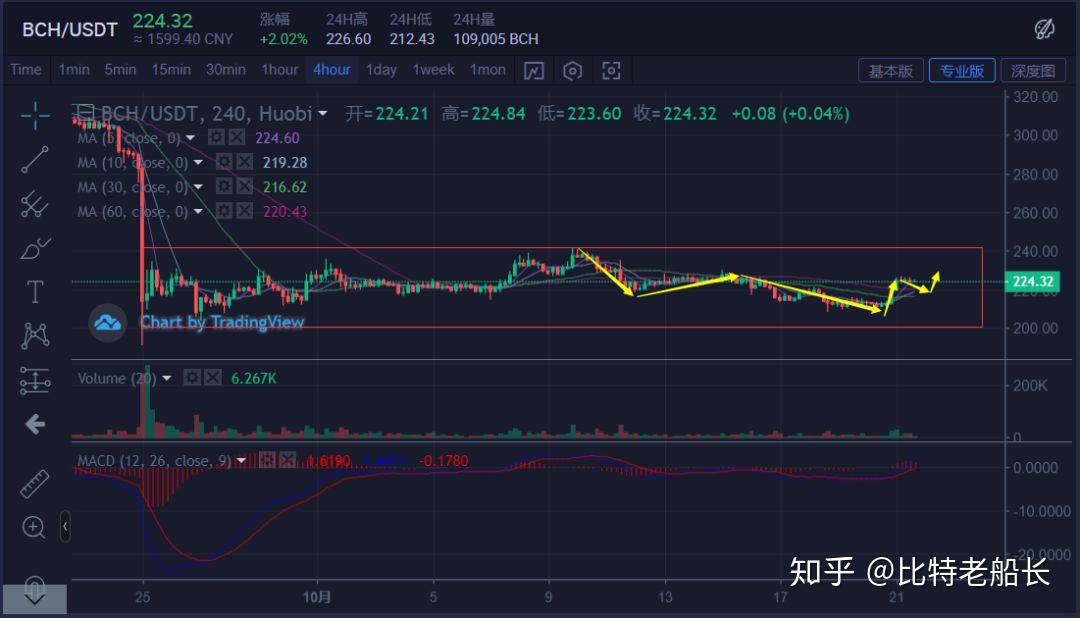1080x618 pixels.
Task: Click the BCH/USDT pair name header
Action: 70,30
